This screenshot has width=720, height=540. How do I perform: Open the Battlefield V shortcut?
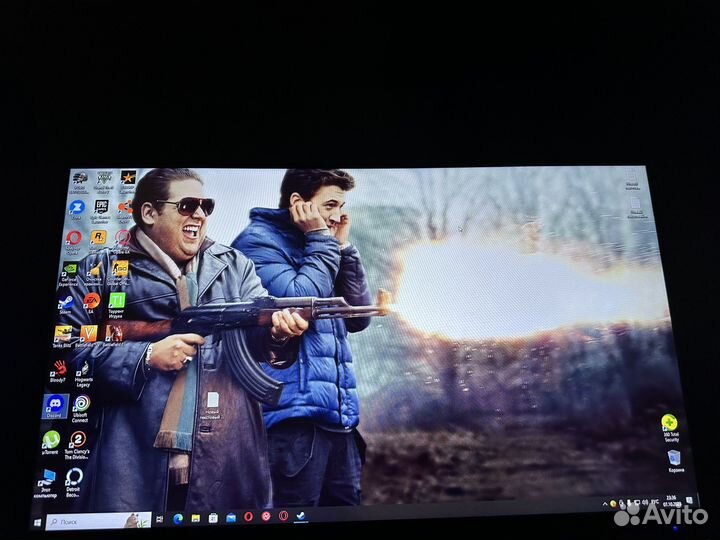click(88, 336)
